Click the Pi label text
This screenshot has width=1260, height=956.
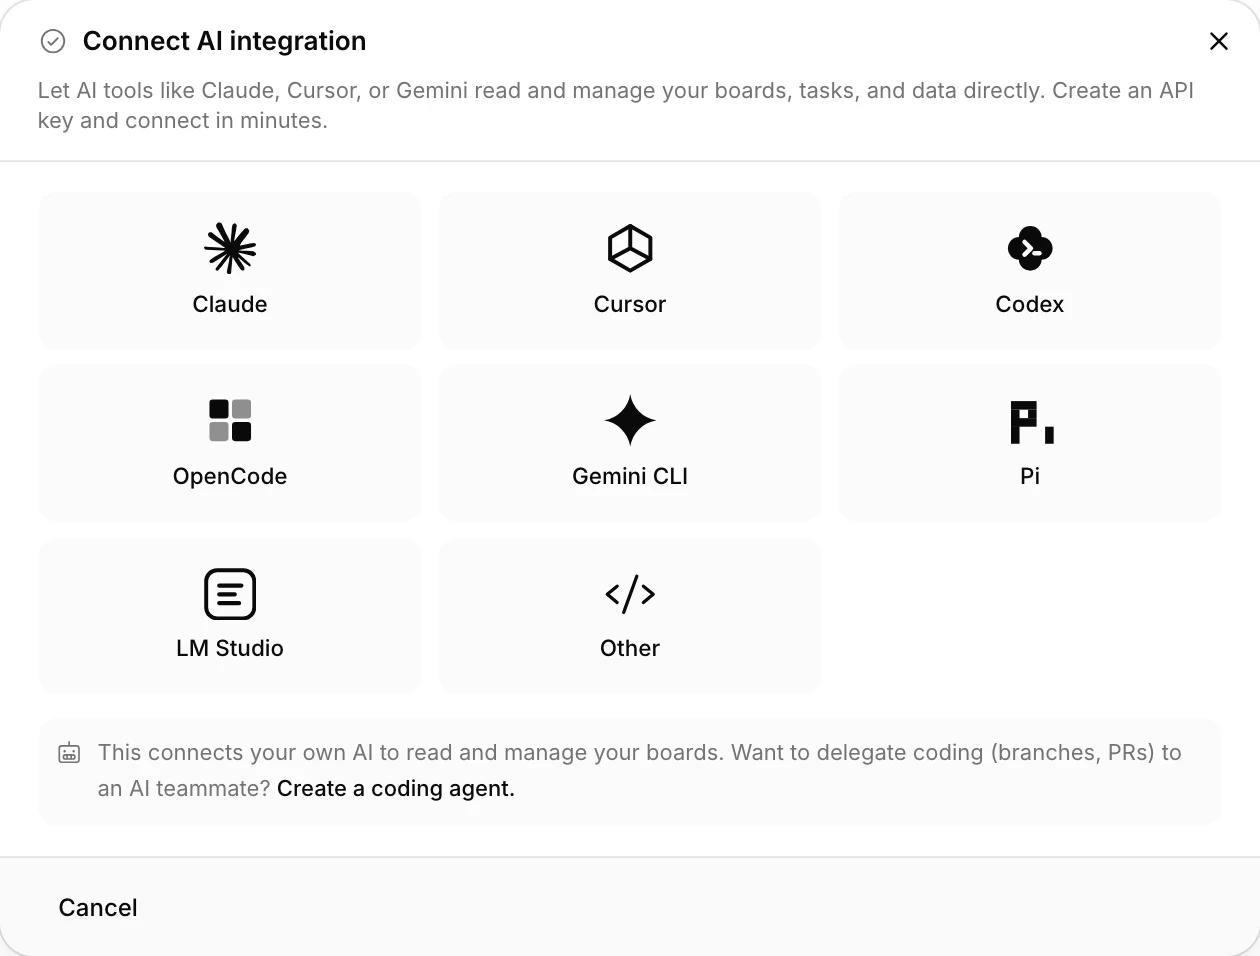click(1030, 476)
